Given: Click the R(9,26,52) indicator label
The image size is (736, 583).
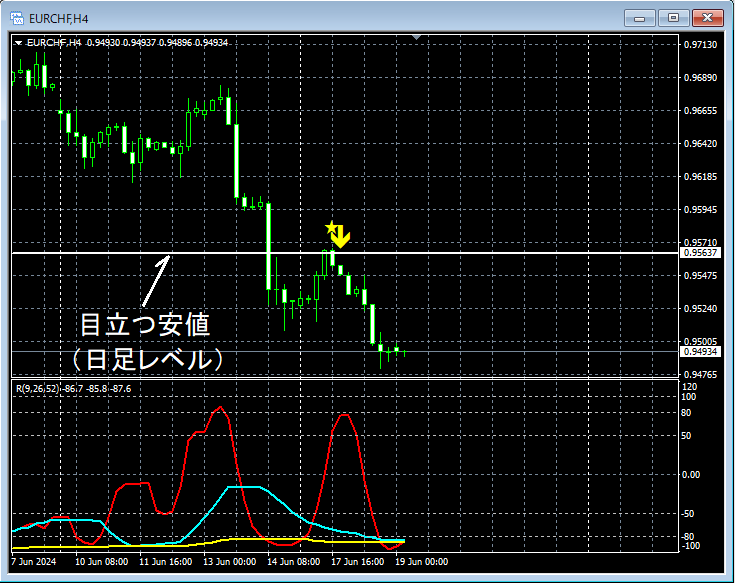Looking at the screenshot, I should [73, 389].
